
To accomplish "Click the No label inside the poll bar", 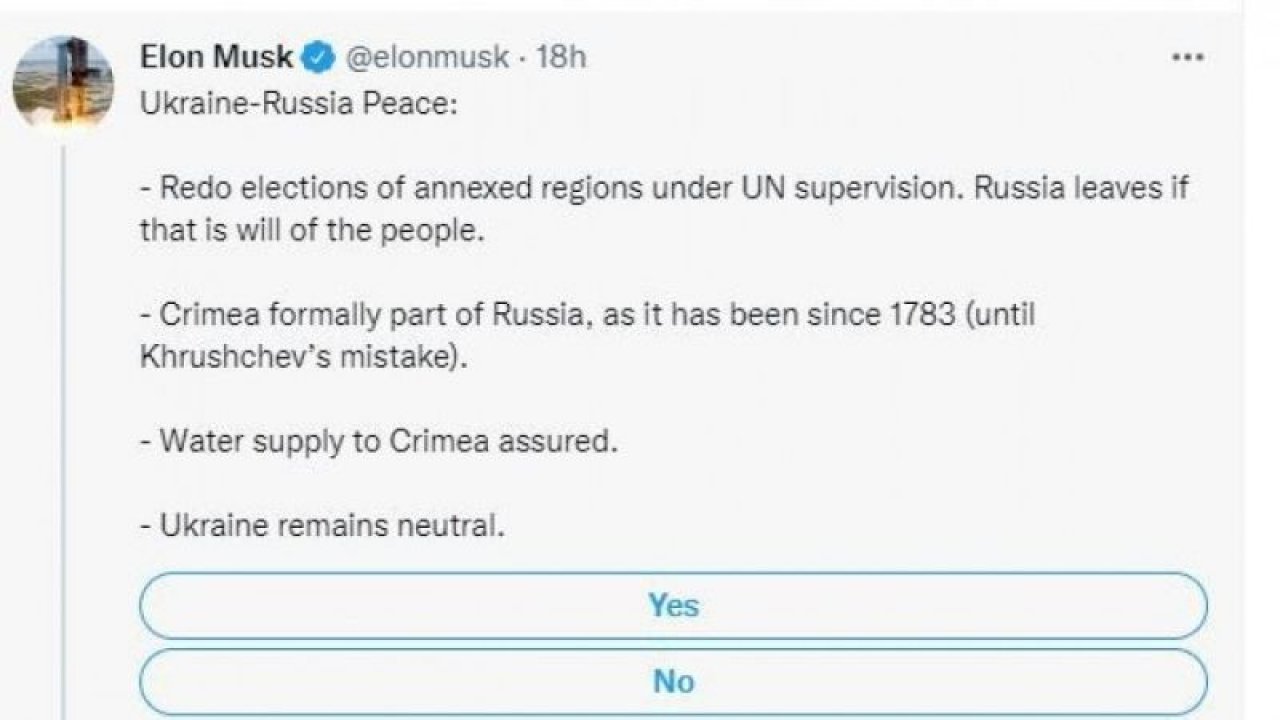I will [676, 681].
